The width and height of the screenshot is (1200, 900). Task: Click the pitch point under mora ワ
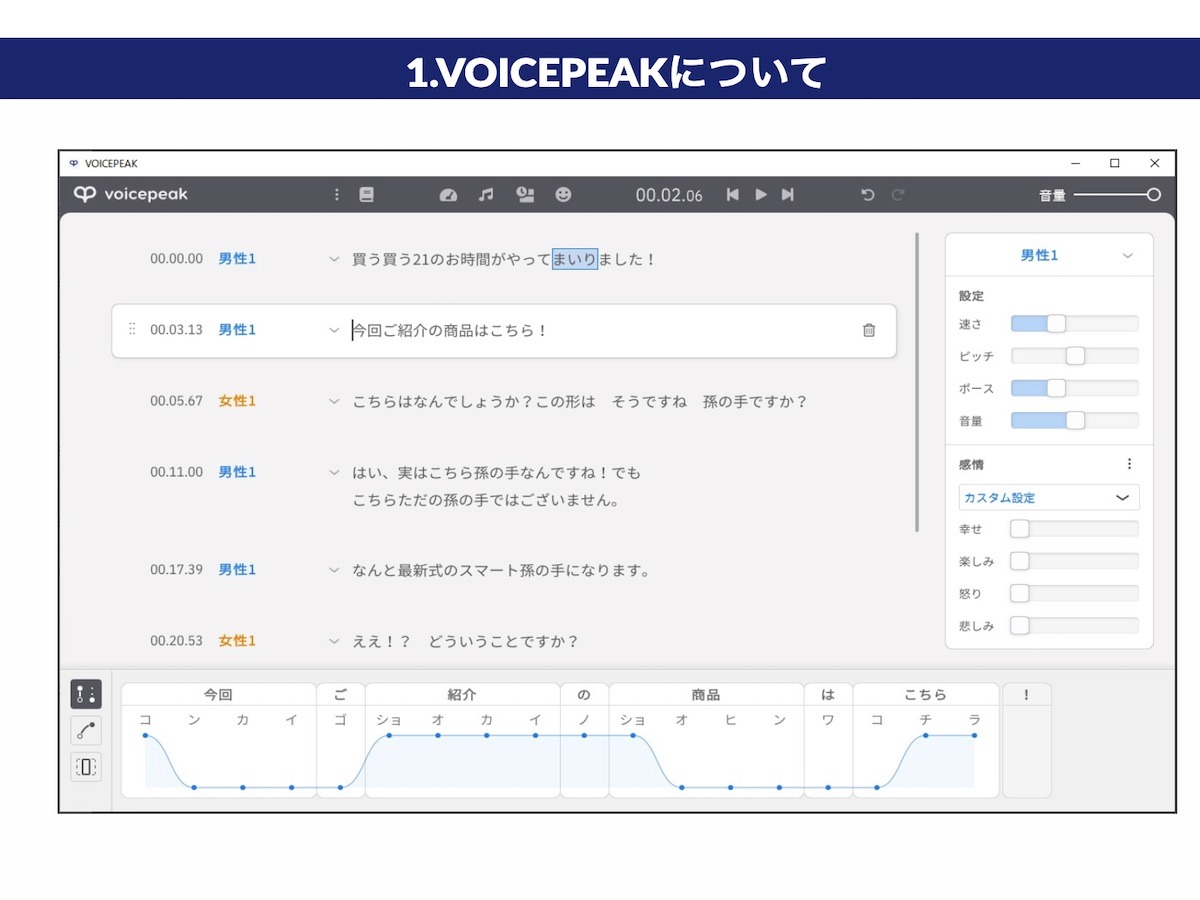pyautogui.click(x=828, y=787)
